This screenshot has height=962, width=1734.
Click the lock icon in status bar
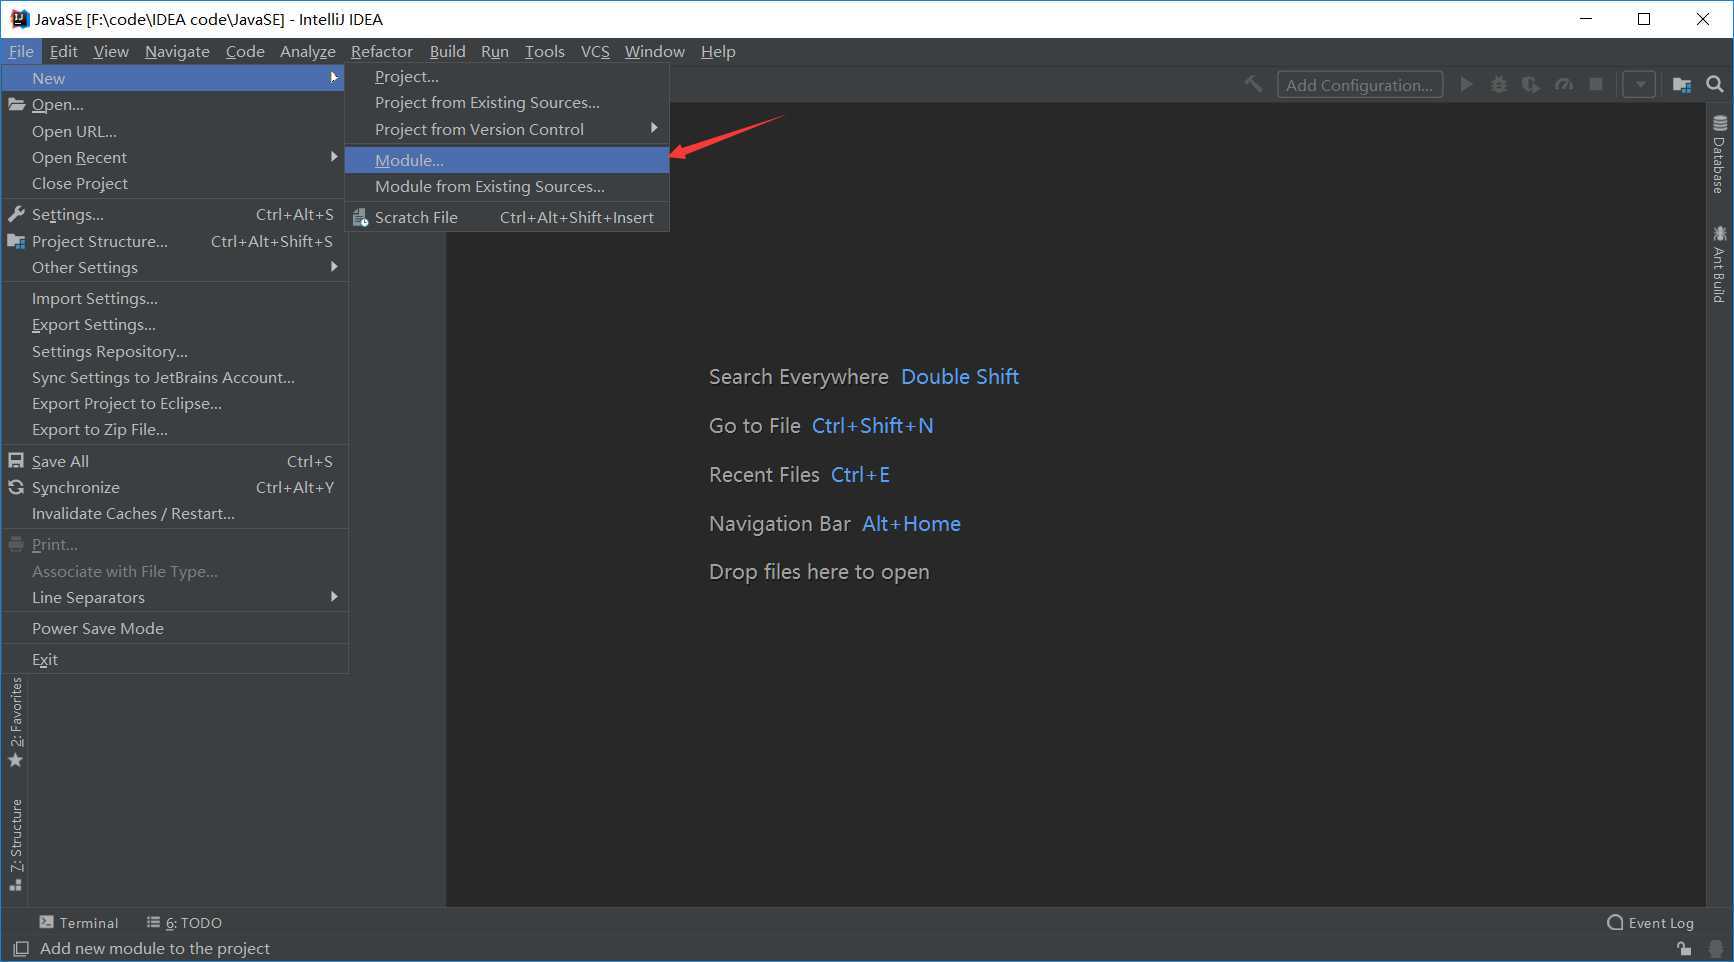tap(1685, 948)
